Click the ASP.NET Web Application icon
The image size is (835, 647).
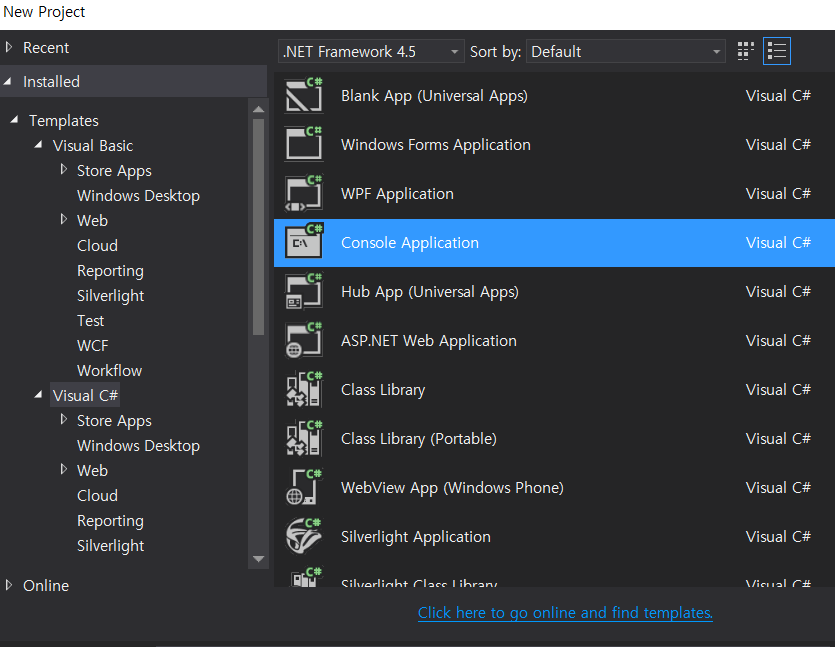click(x=304, y=340)
